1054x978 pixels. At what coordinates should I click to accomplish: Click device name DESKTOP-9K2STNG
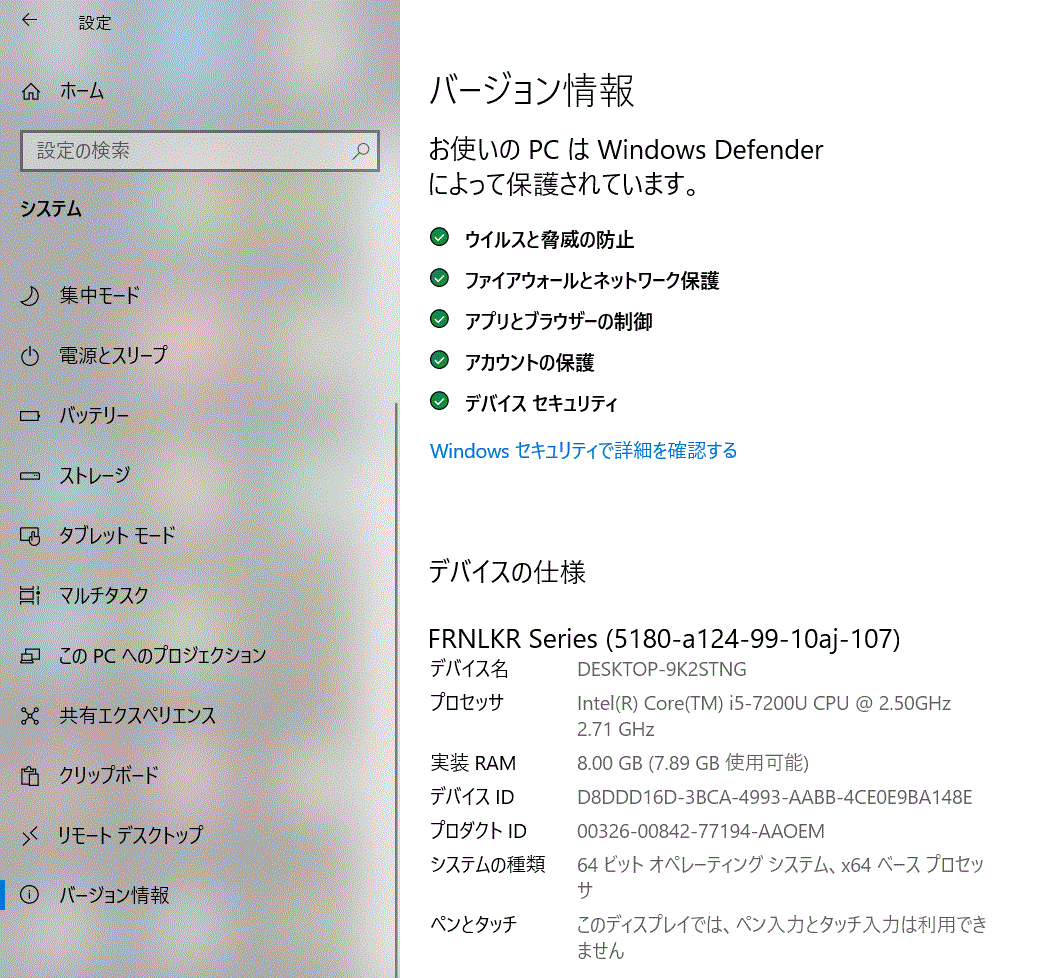pos(661,669)
